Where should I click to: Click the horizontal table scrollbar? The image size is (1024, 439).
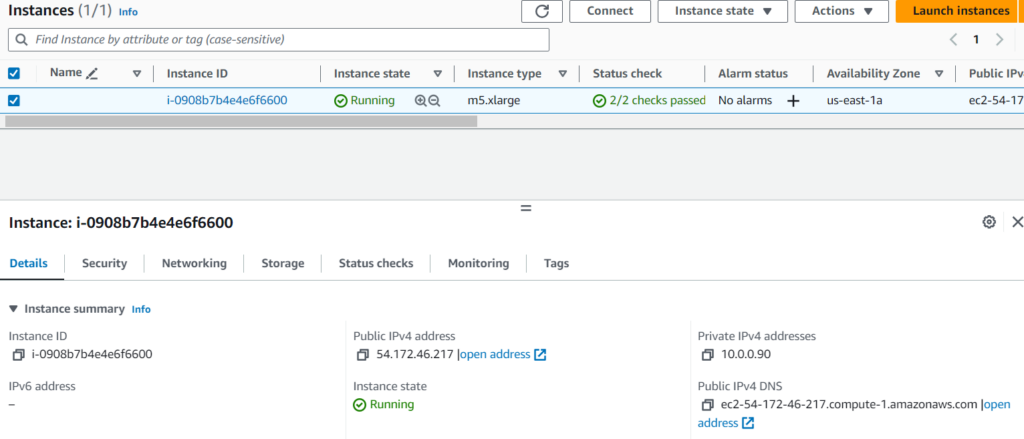click(241, 121)
